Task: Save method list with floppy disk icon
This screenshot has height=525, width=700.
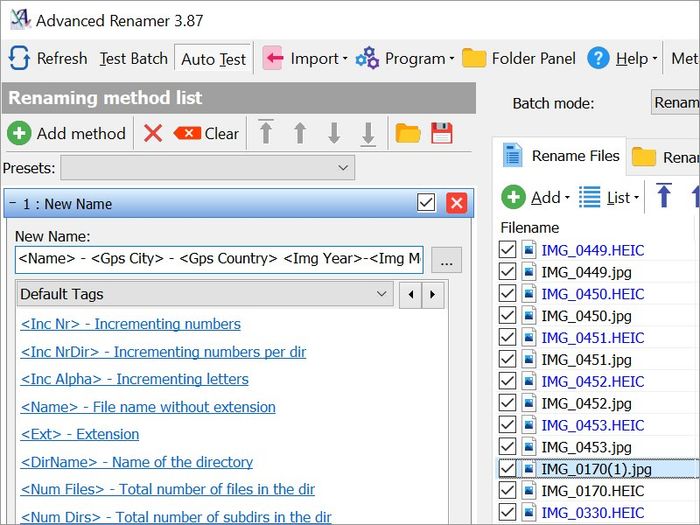Action: [x=442, y=133]
